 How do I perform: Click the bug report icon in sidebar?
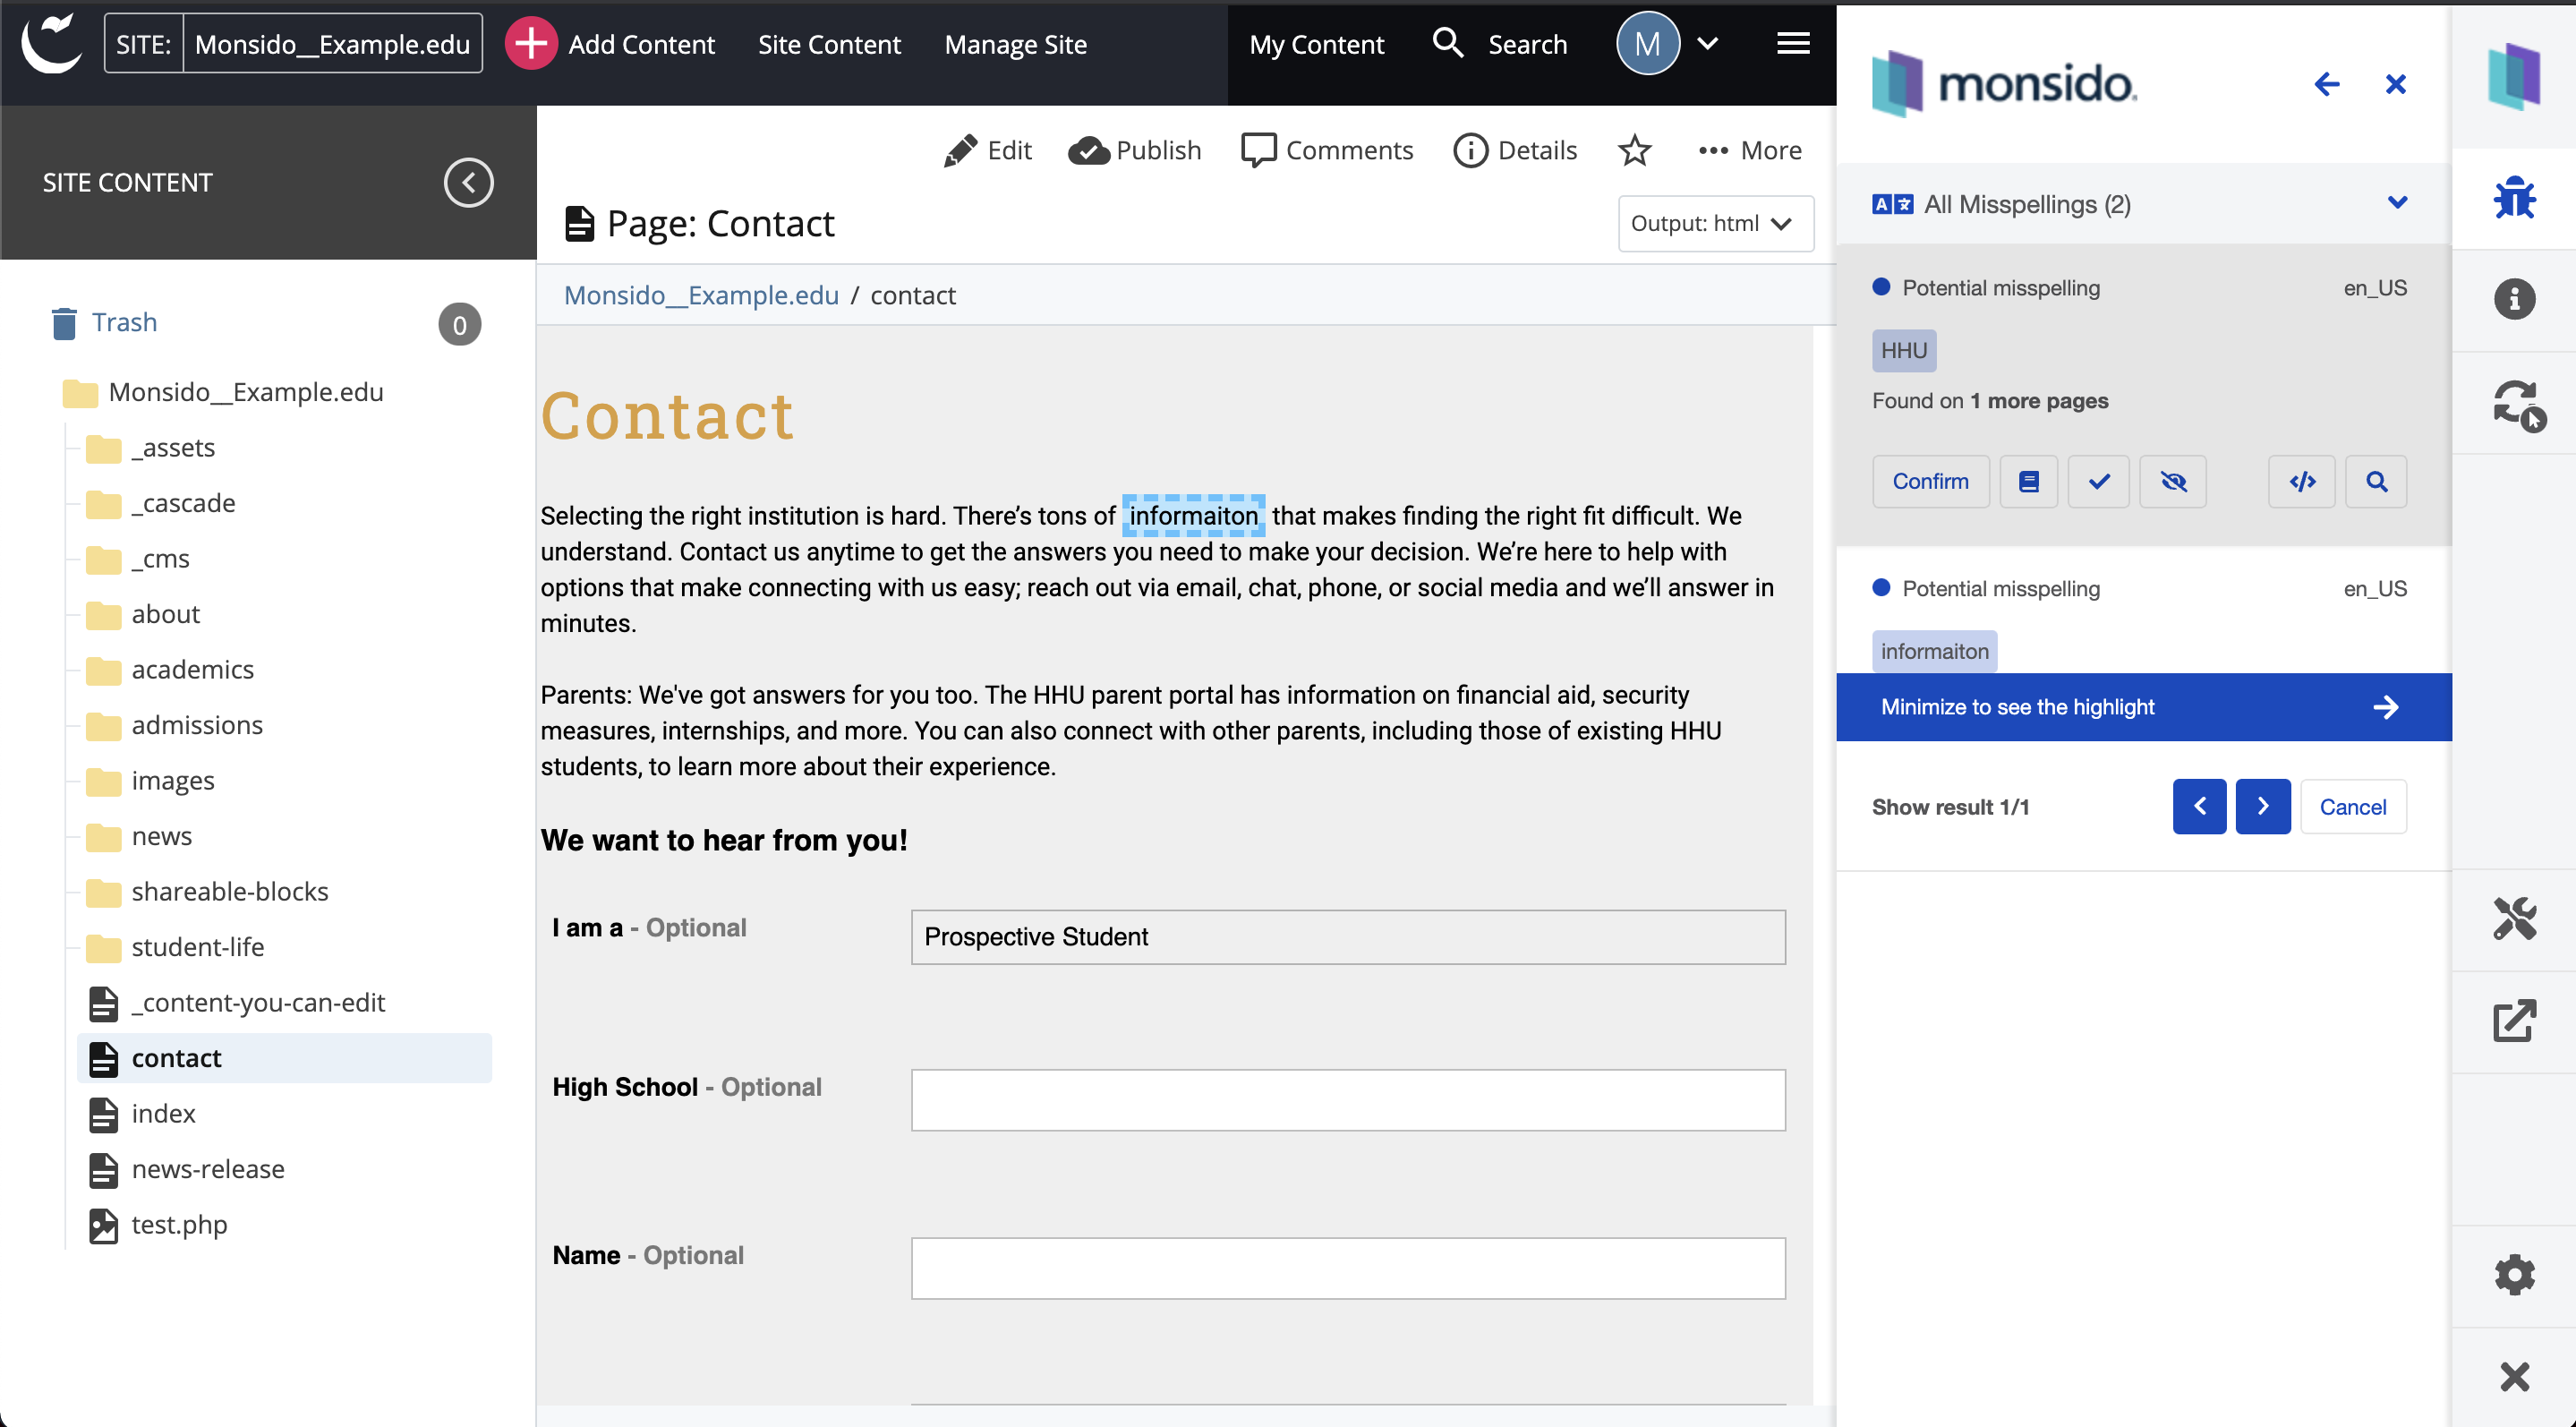[2516, 199]
